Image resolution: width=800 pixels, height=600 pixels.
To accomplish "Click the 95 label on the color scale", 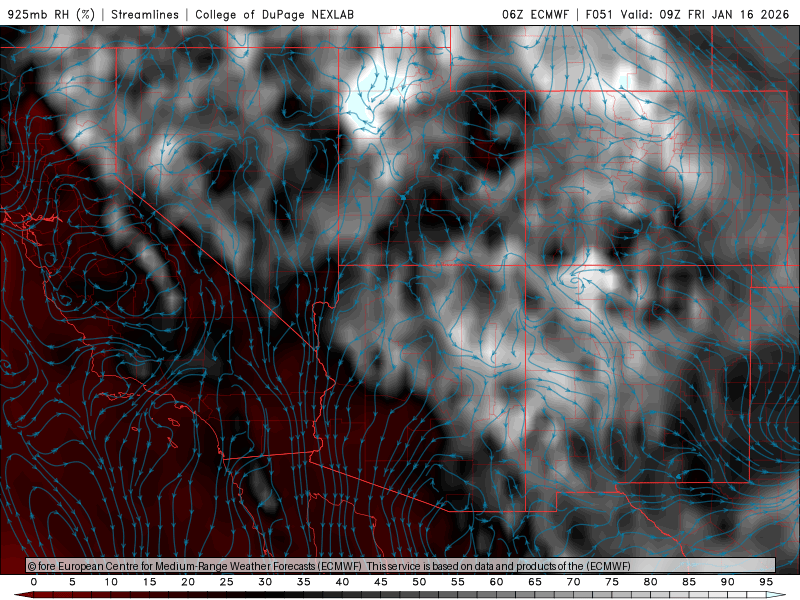I will click(x=766, y=582).
